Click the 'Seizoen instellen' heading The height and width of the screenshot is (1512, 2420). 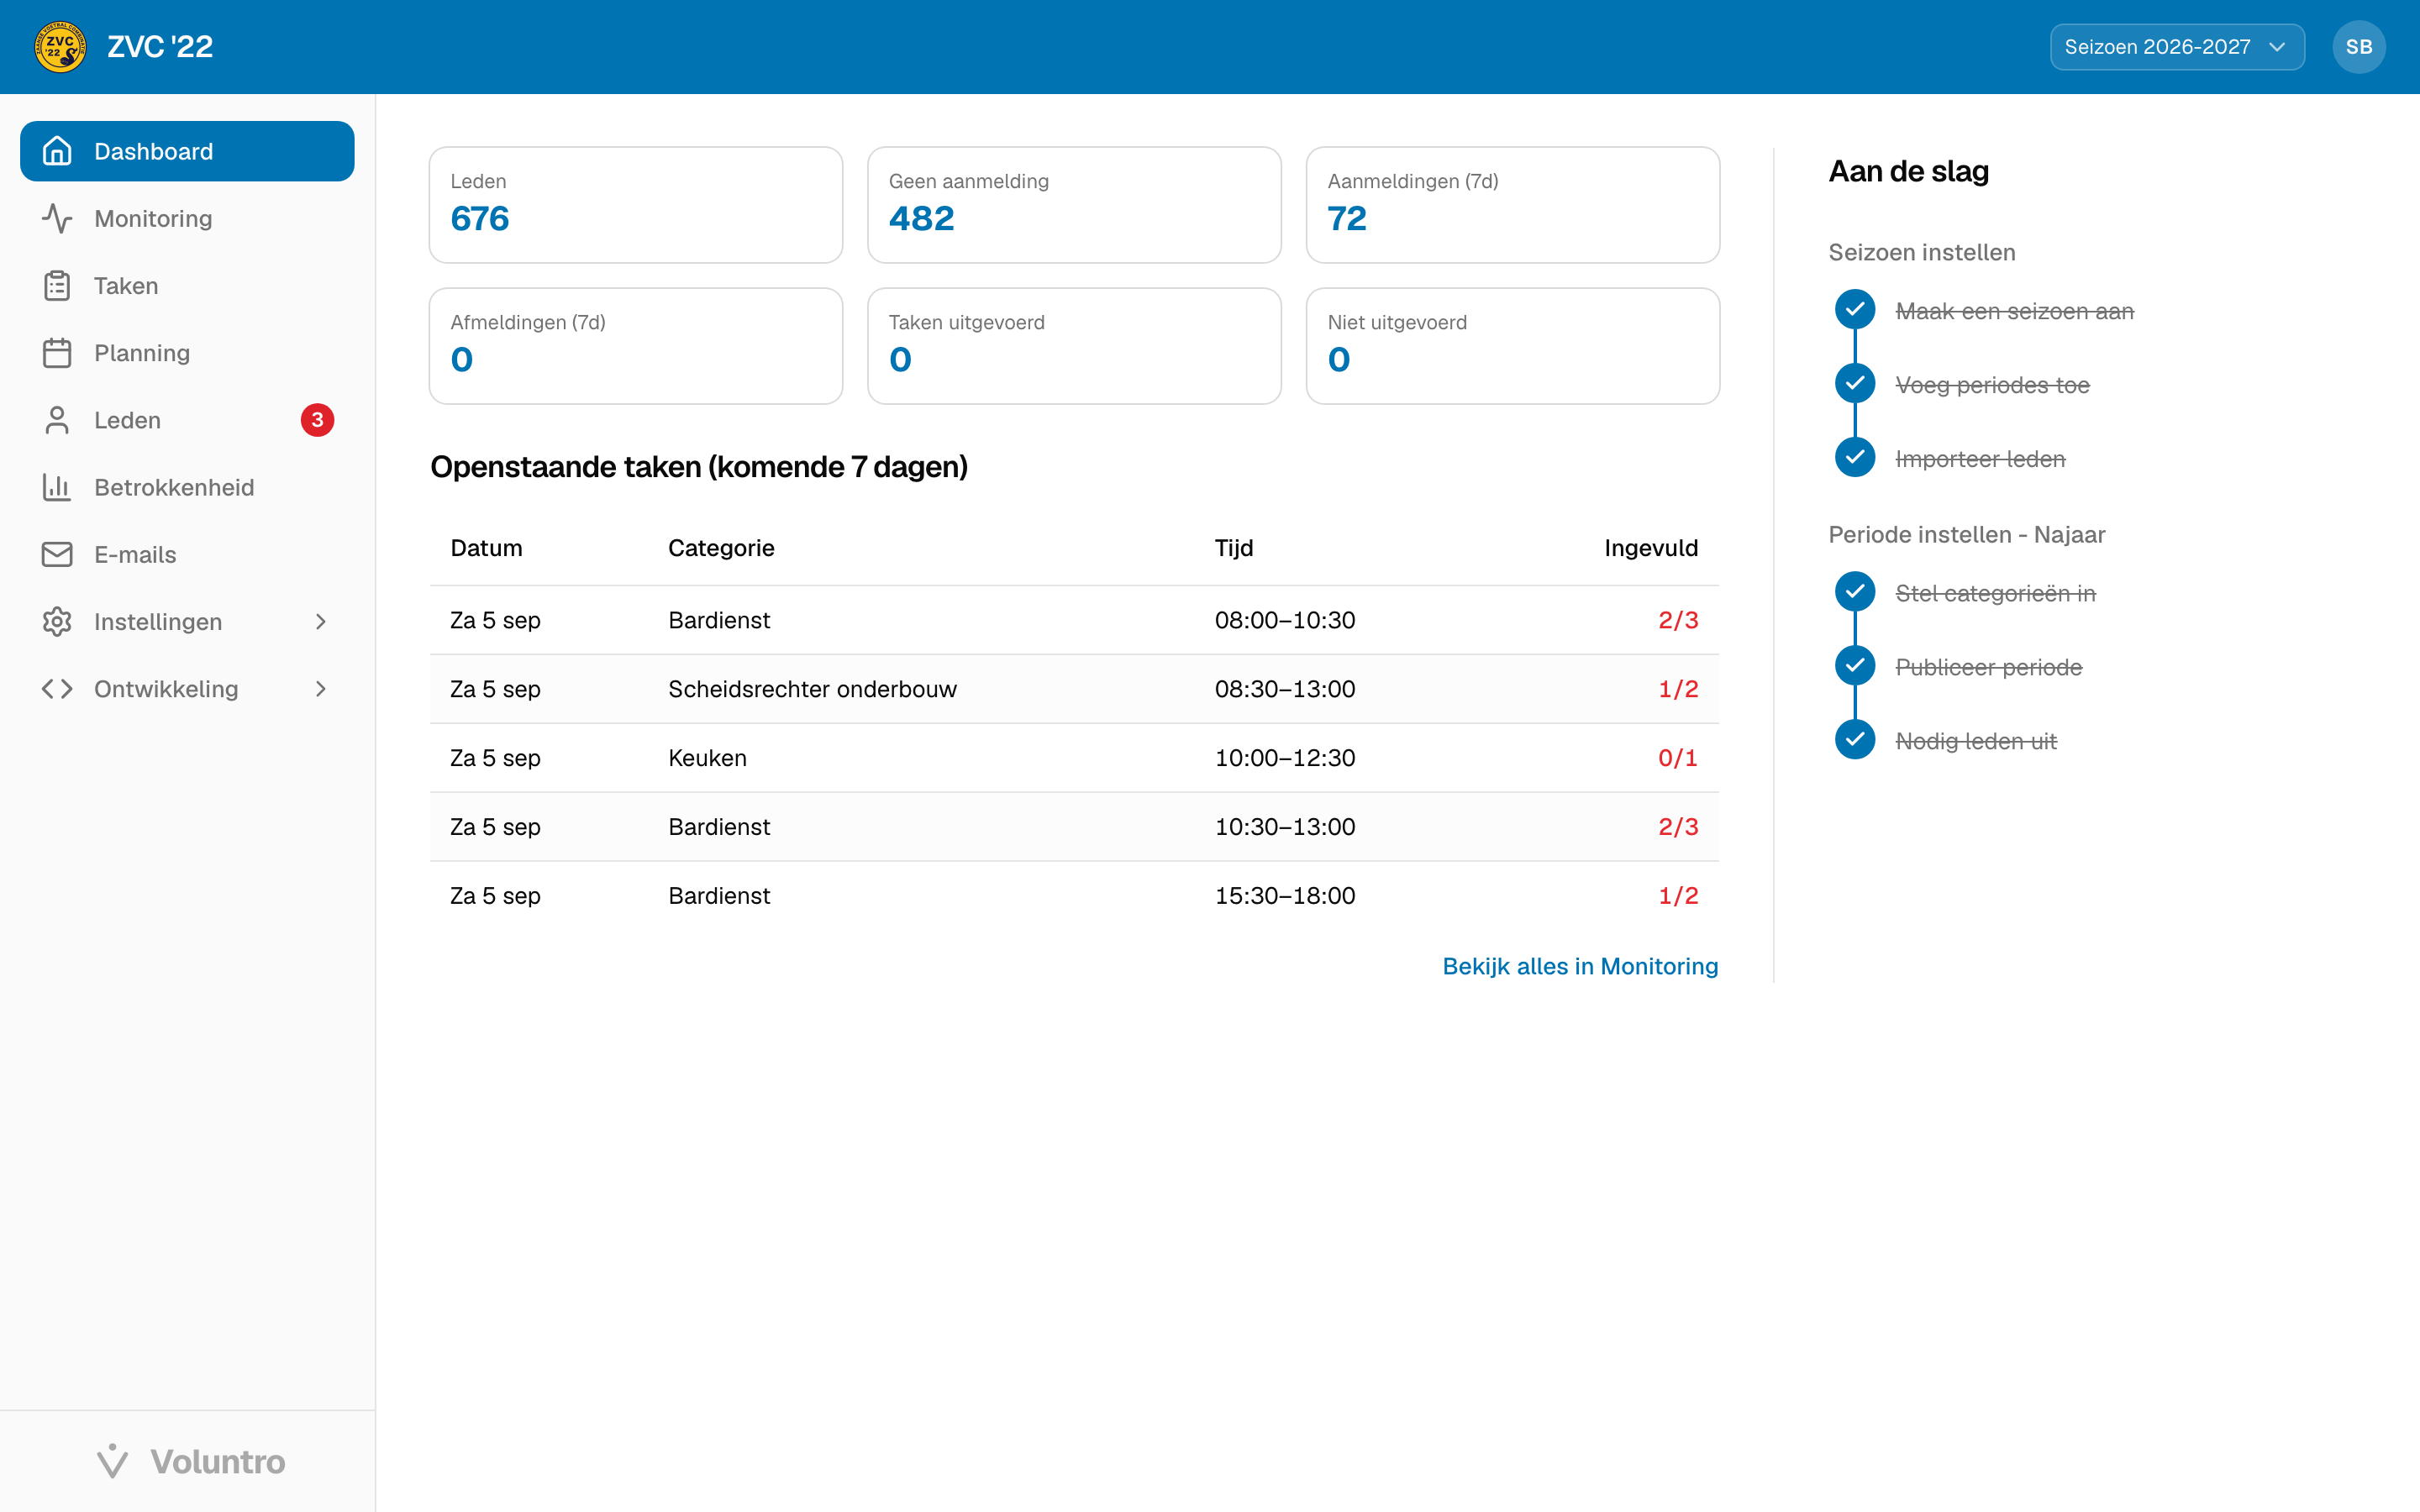pyautogui.click(x=1921, y=252)
